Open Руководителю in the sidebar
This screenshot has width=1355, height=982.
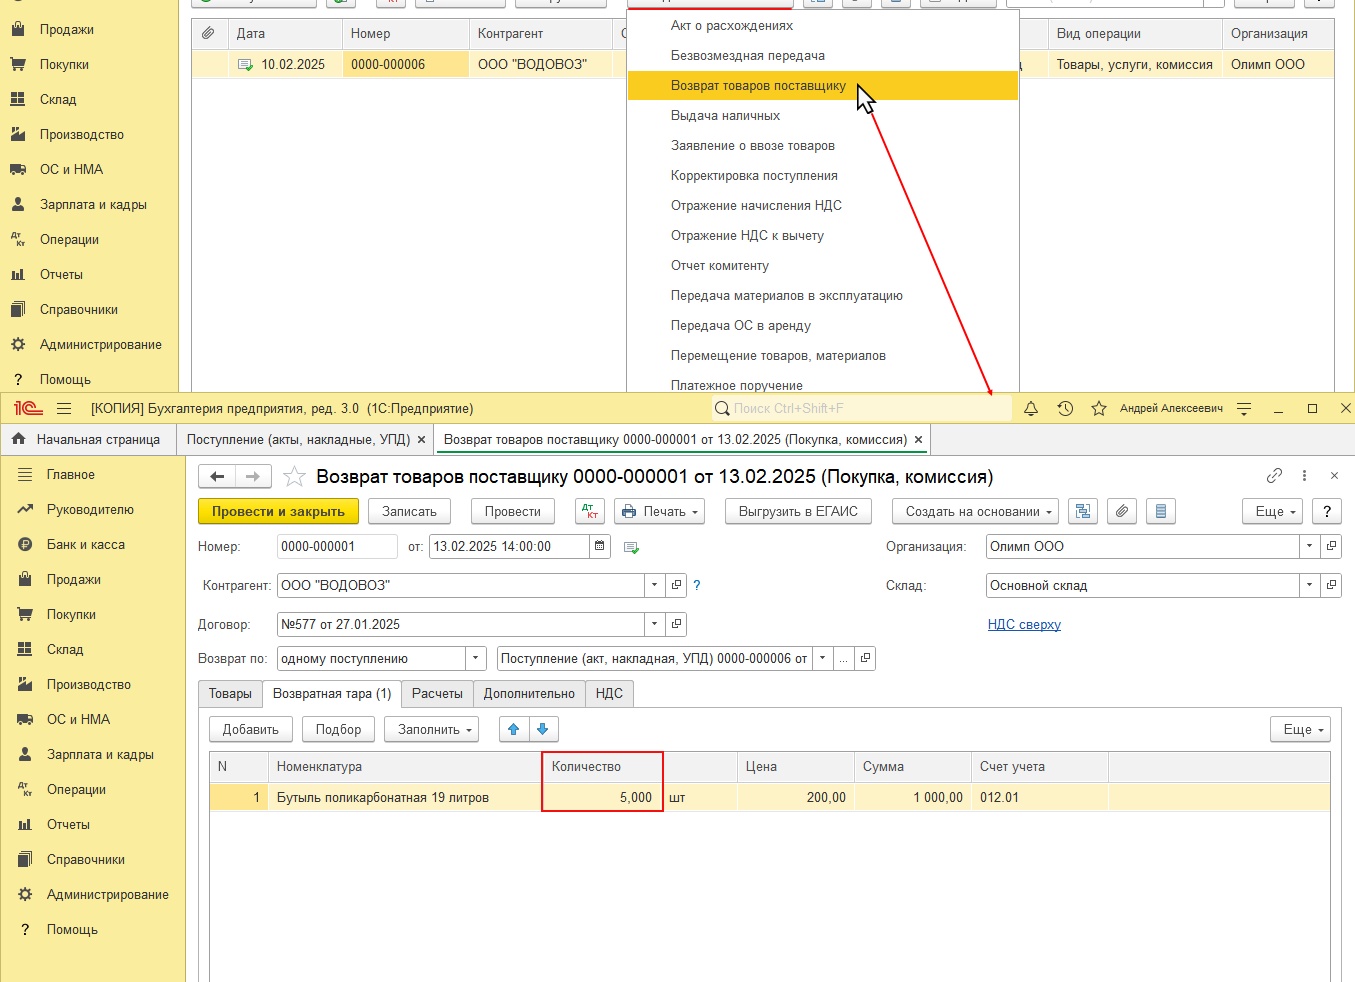pyautogui.click(x=90, y=509)
